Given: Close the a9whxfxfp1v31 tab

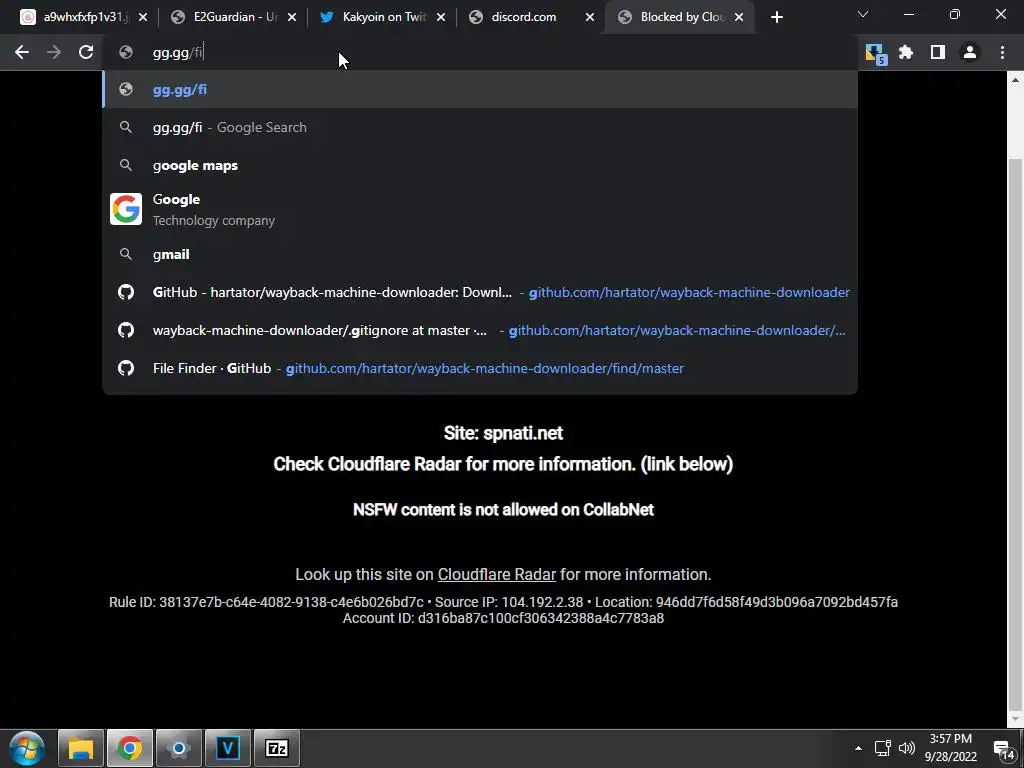Looking at the screenshot, I should 143,17.
